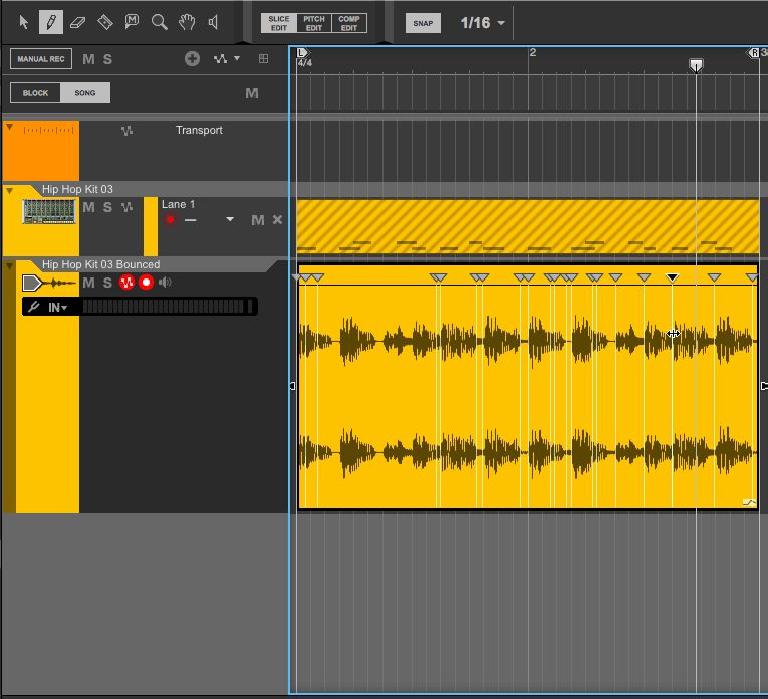
Task: Open the IN audio input dropdown
Action: (57, 308)
